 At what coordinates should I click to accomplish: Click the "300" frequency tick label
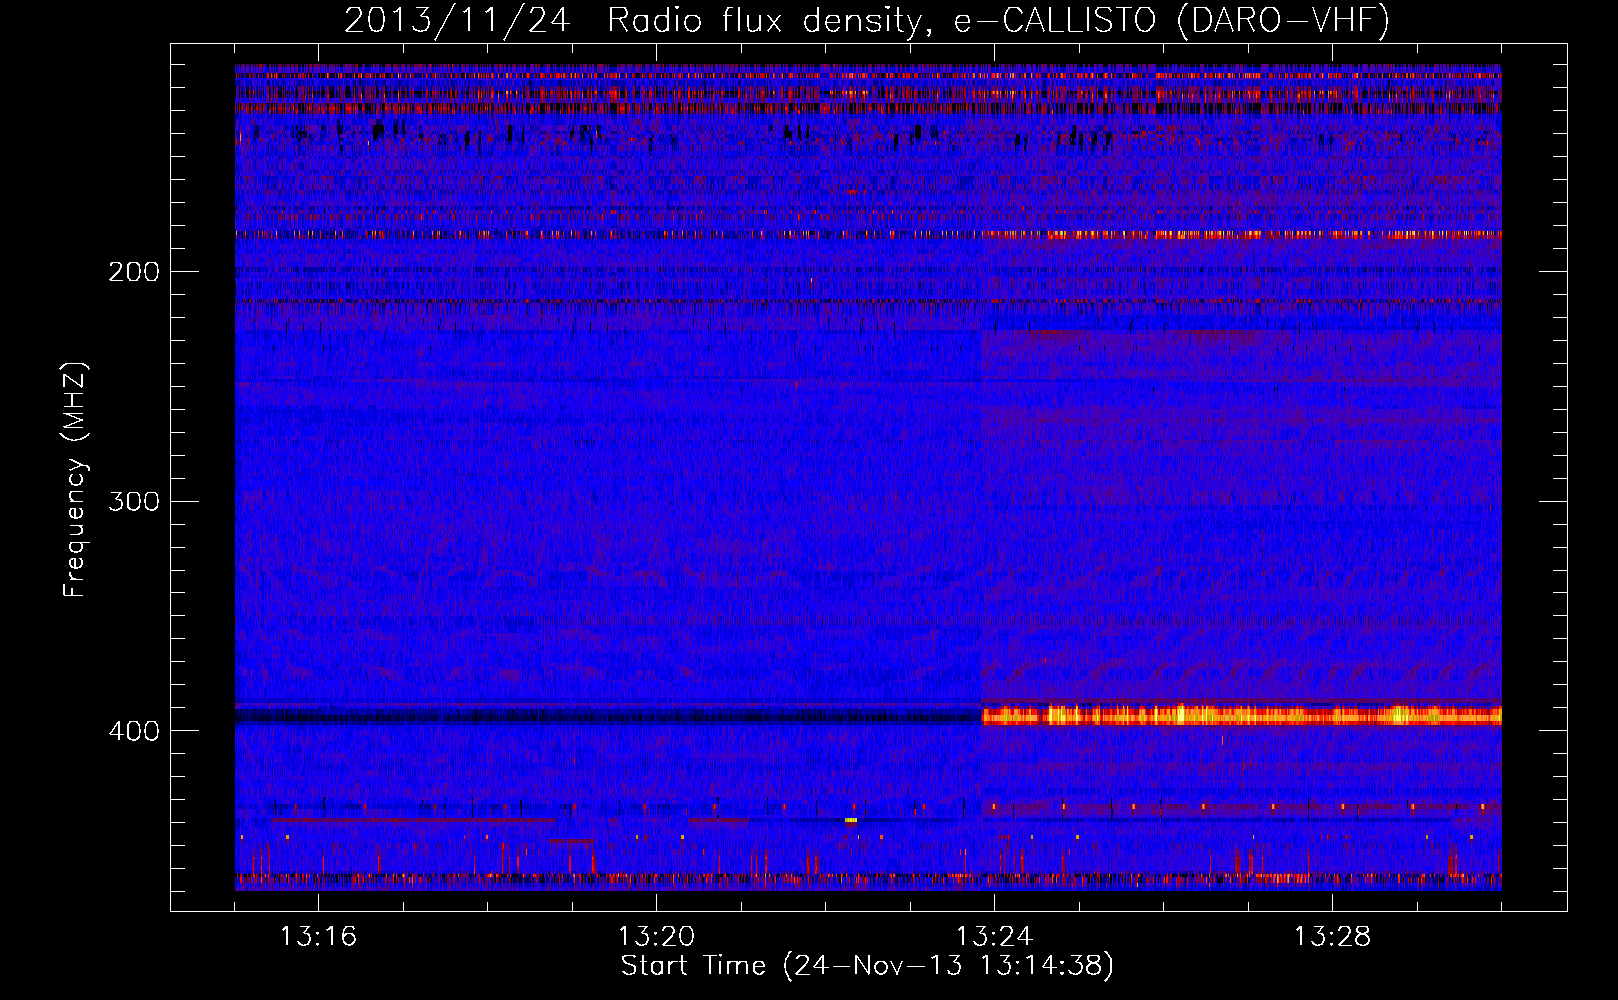coord(134,501)
